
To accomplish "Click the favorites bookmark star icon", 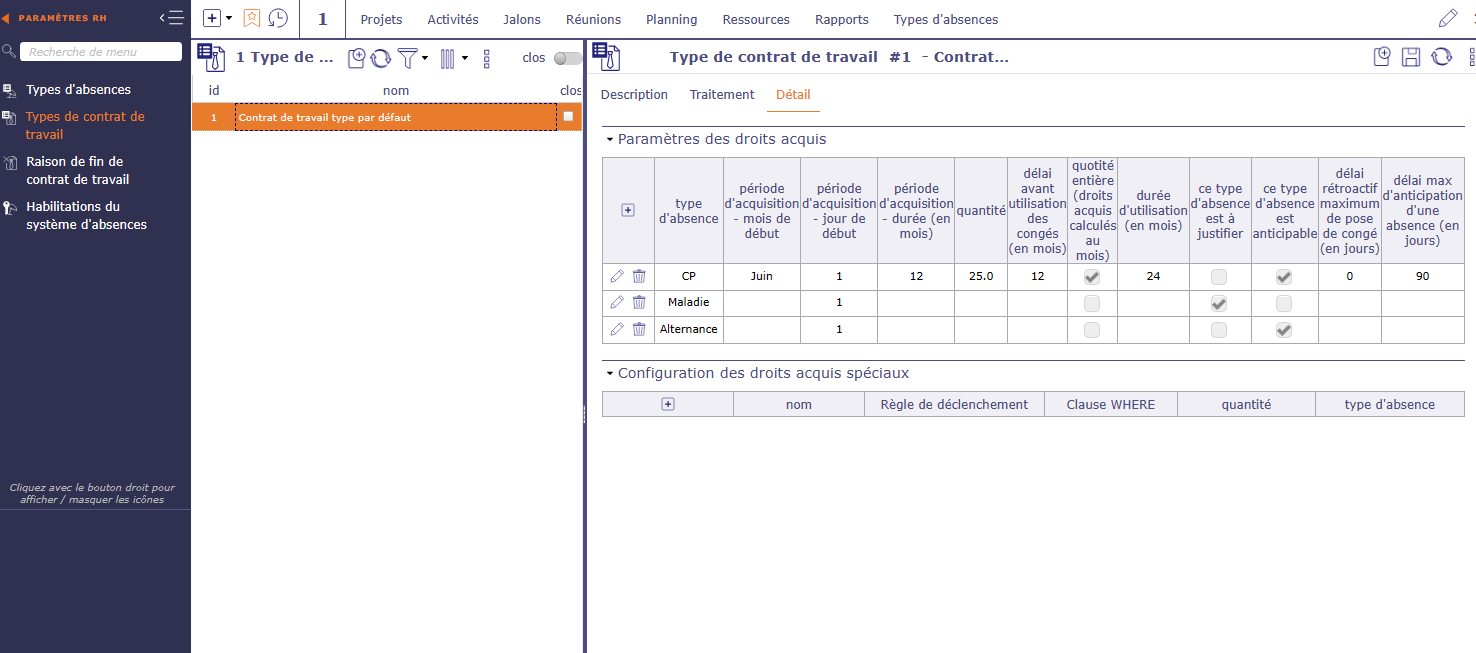I will click(252, 19).
